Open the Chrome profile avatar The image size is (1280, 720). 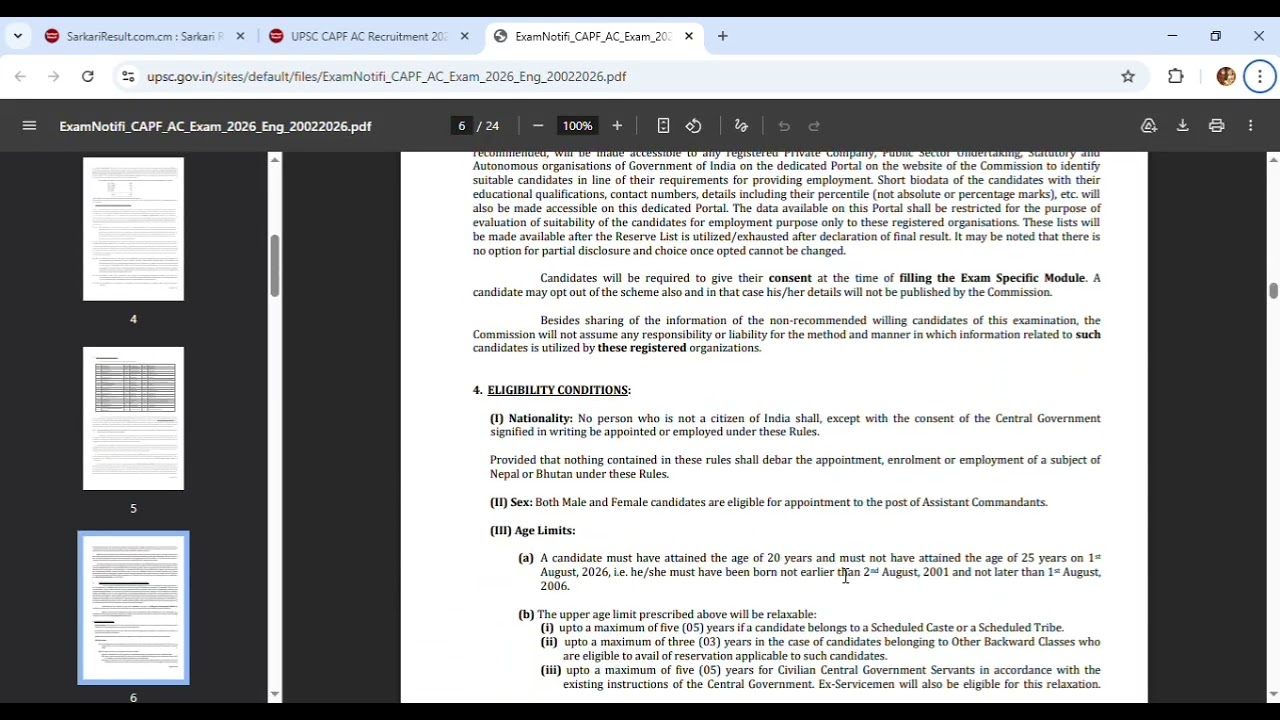click(1226, 76)
